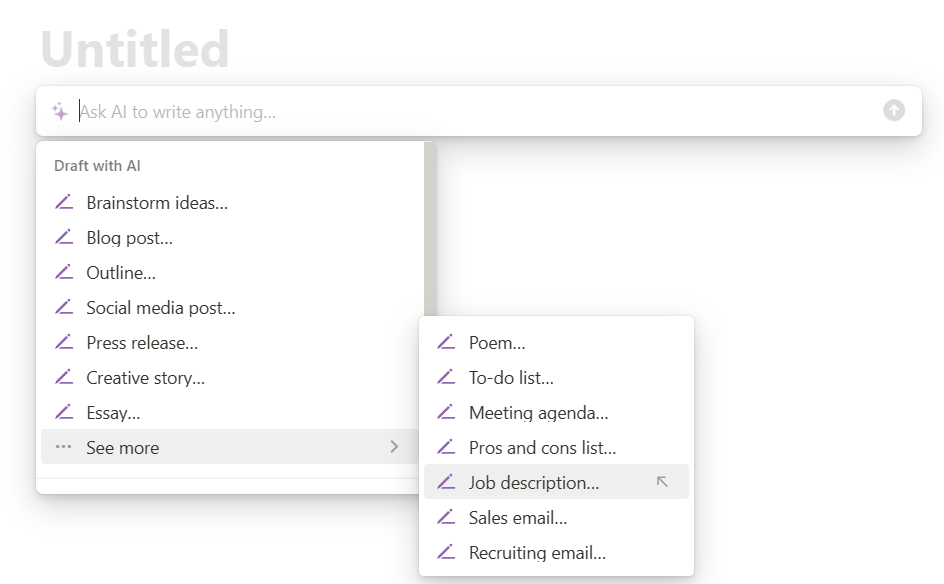Viewport: 944px width, 584px height.
Task: Click the pencil icon next to Sales email
Action: (446, 518)
